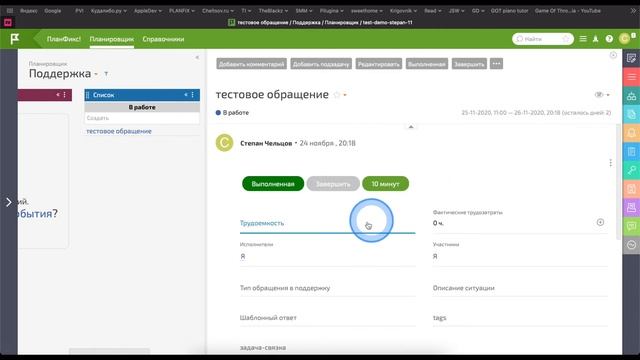
Task: Open the orange dropdown arrow after title star
Action: point(345,95)
